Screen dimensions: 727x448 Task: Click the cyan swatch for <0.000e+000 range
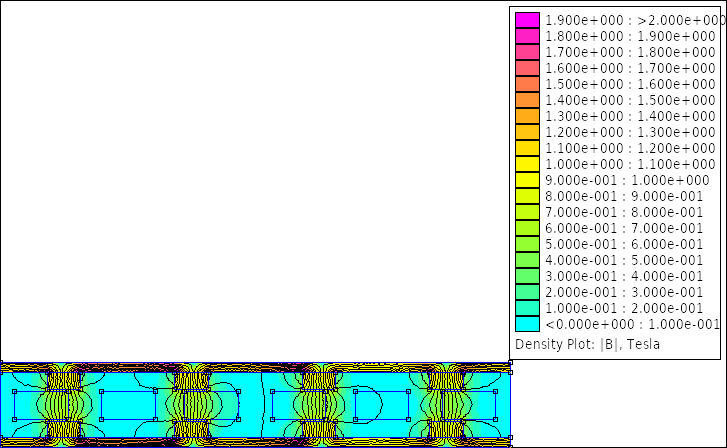pos(527,324)
